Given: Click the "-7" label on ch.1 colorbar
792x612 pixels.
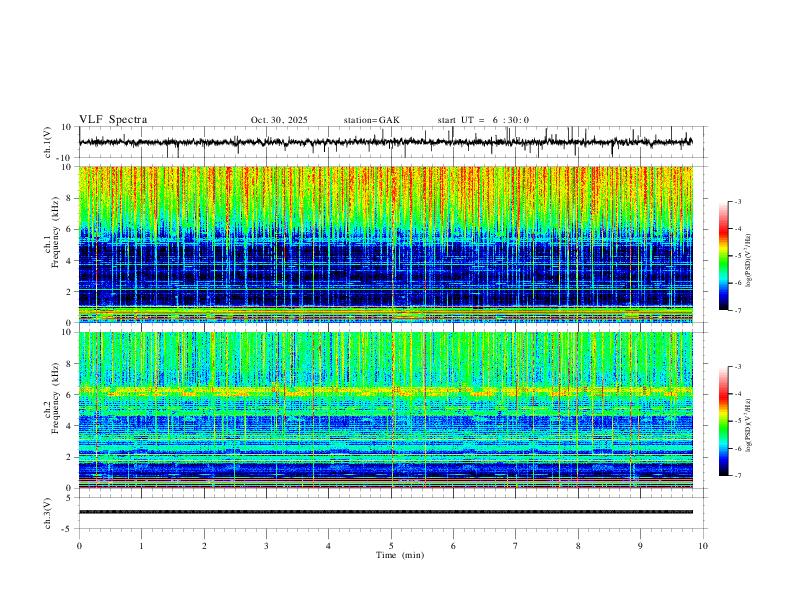Looking at the screenshot, I should (737, 311).
